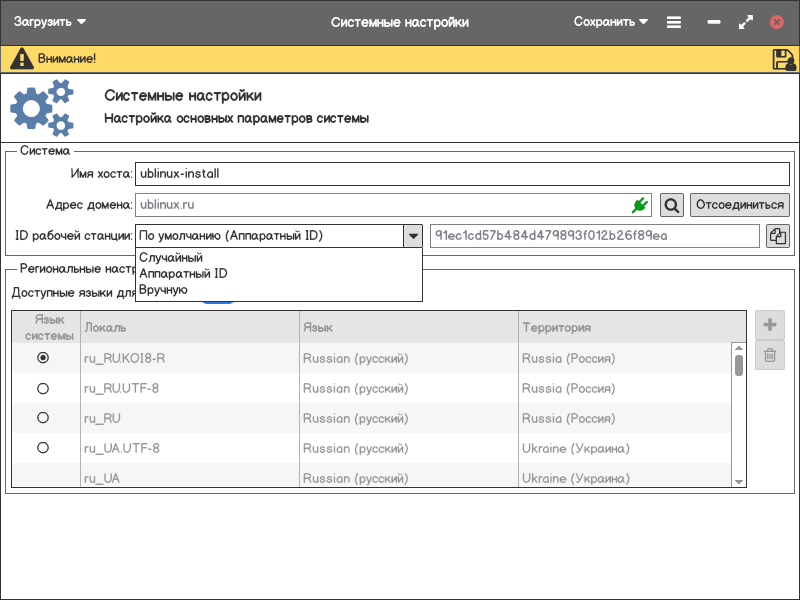Select Вручную option in the list
This screenshot has width=800, height=600.
pos(164,290)
